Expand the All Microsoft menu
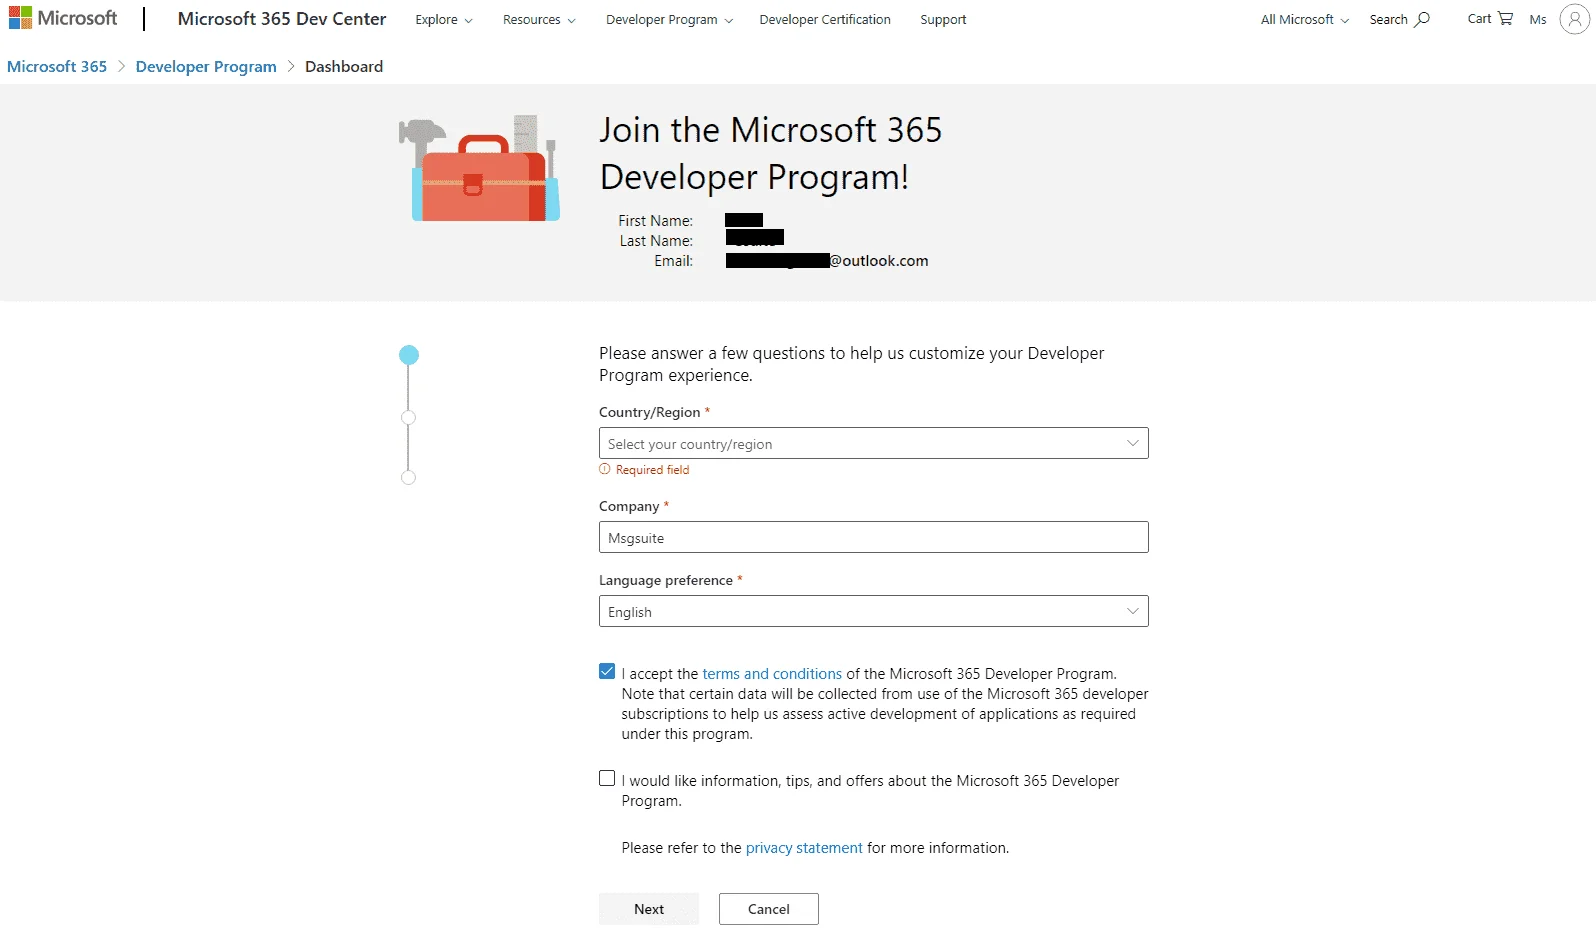 (x=1304, y=19)
